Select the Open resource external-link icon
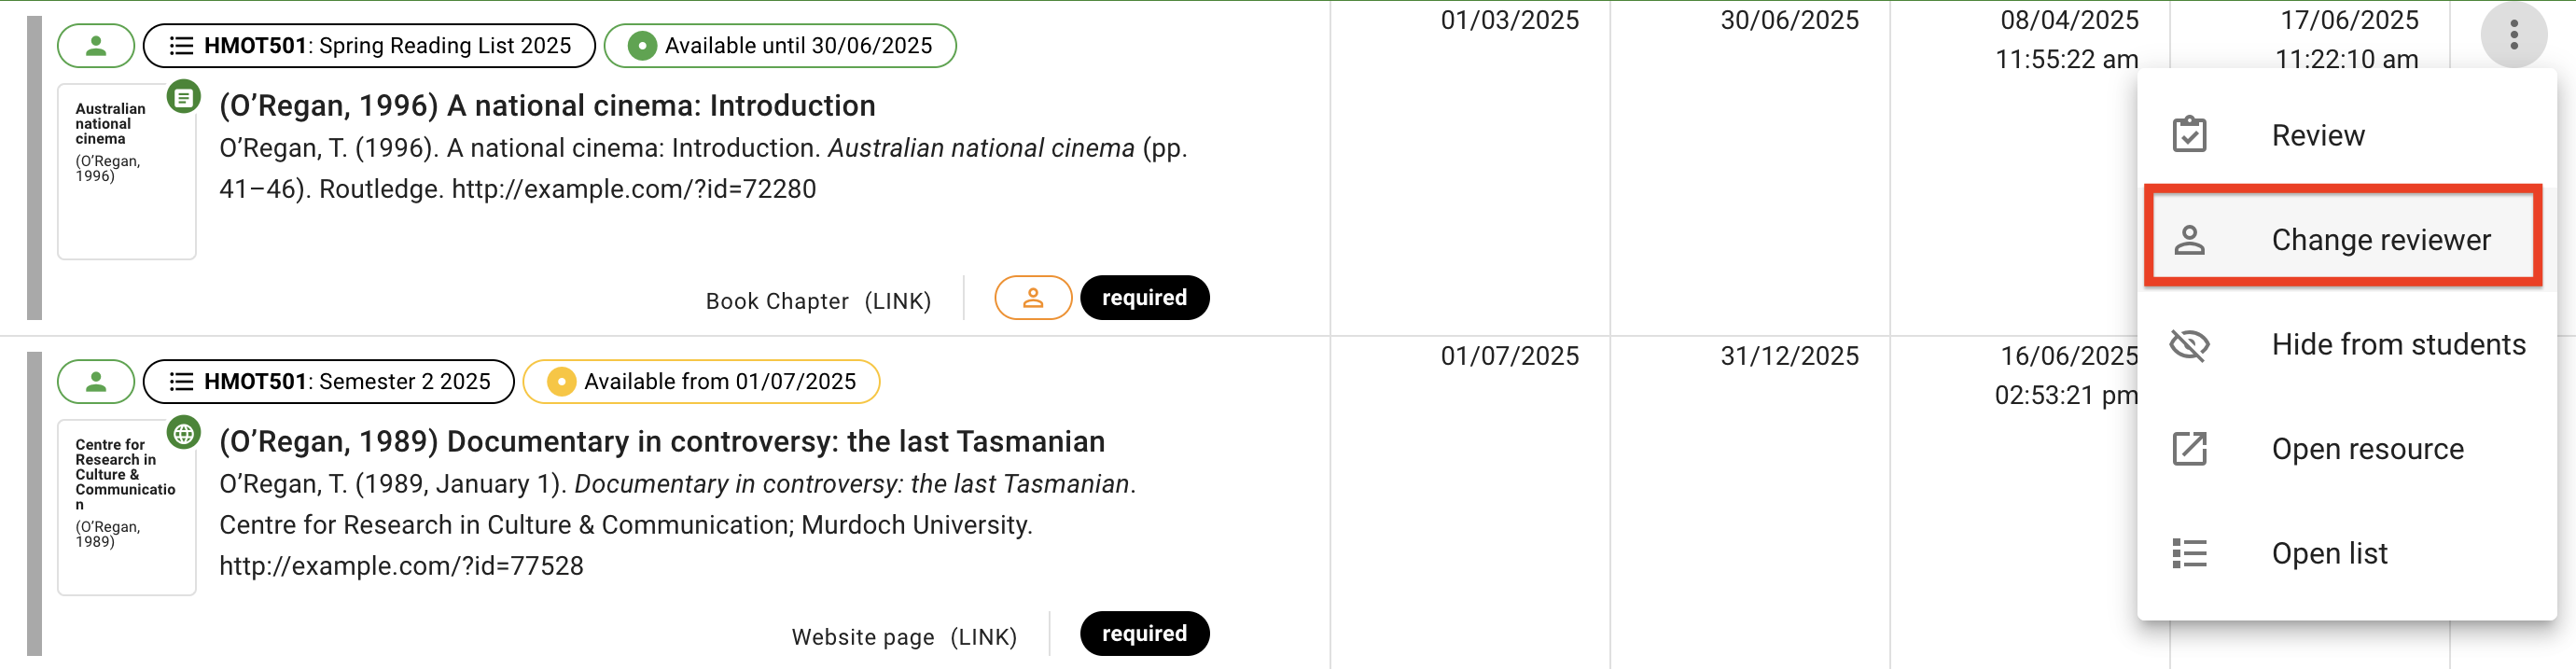The image size is (2576, 669). [x=2192, y=448]
